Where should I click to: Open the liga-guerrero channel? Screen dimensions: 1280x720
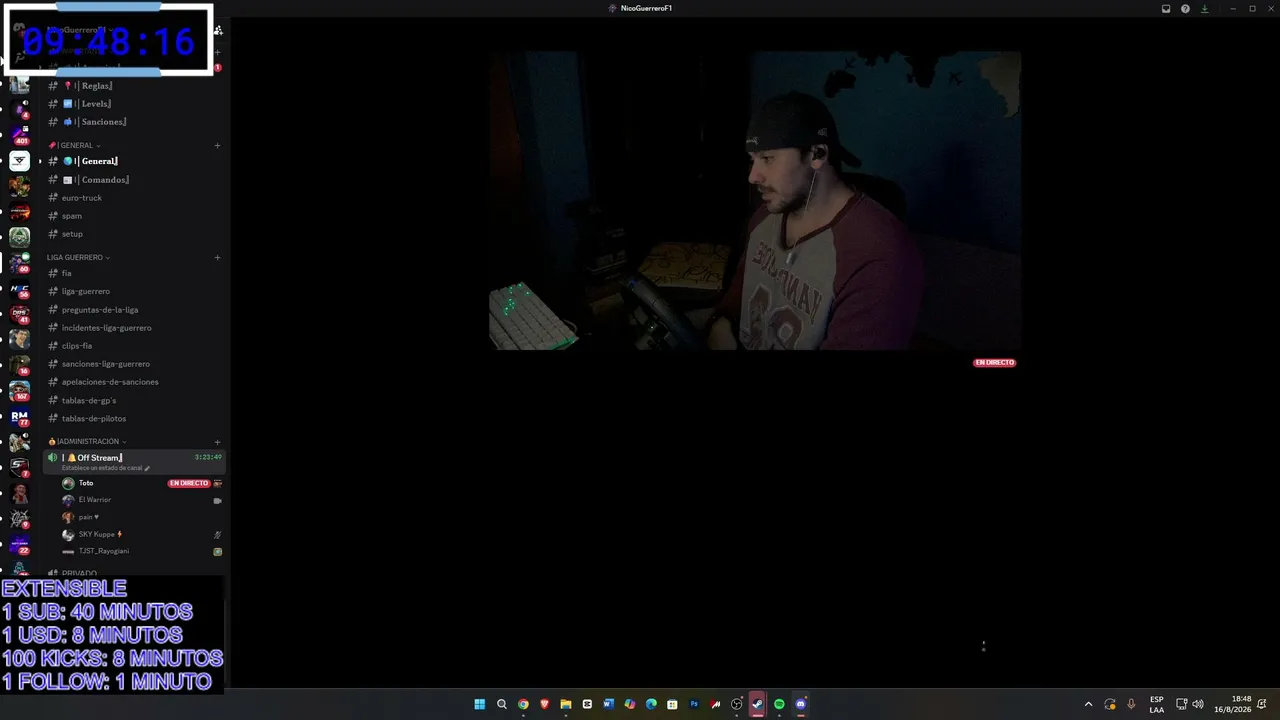point(134,291)
